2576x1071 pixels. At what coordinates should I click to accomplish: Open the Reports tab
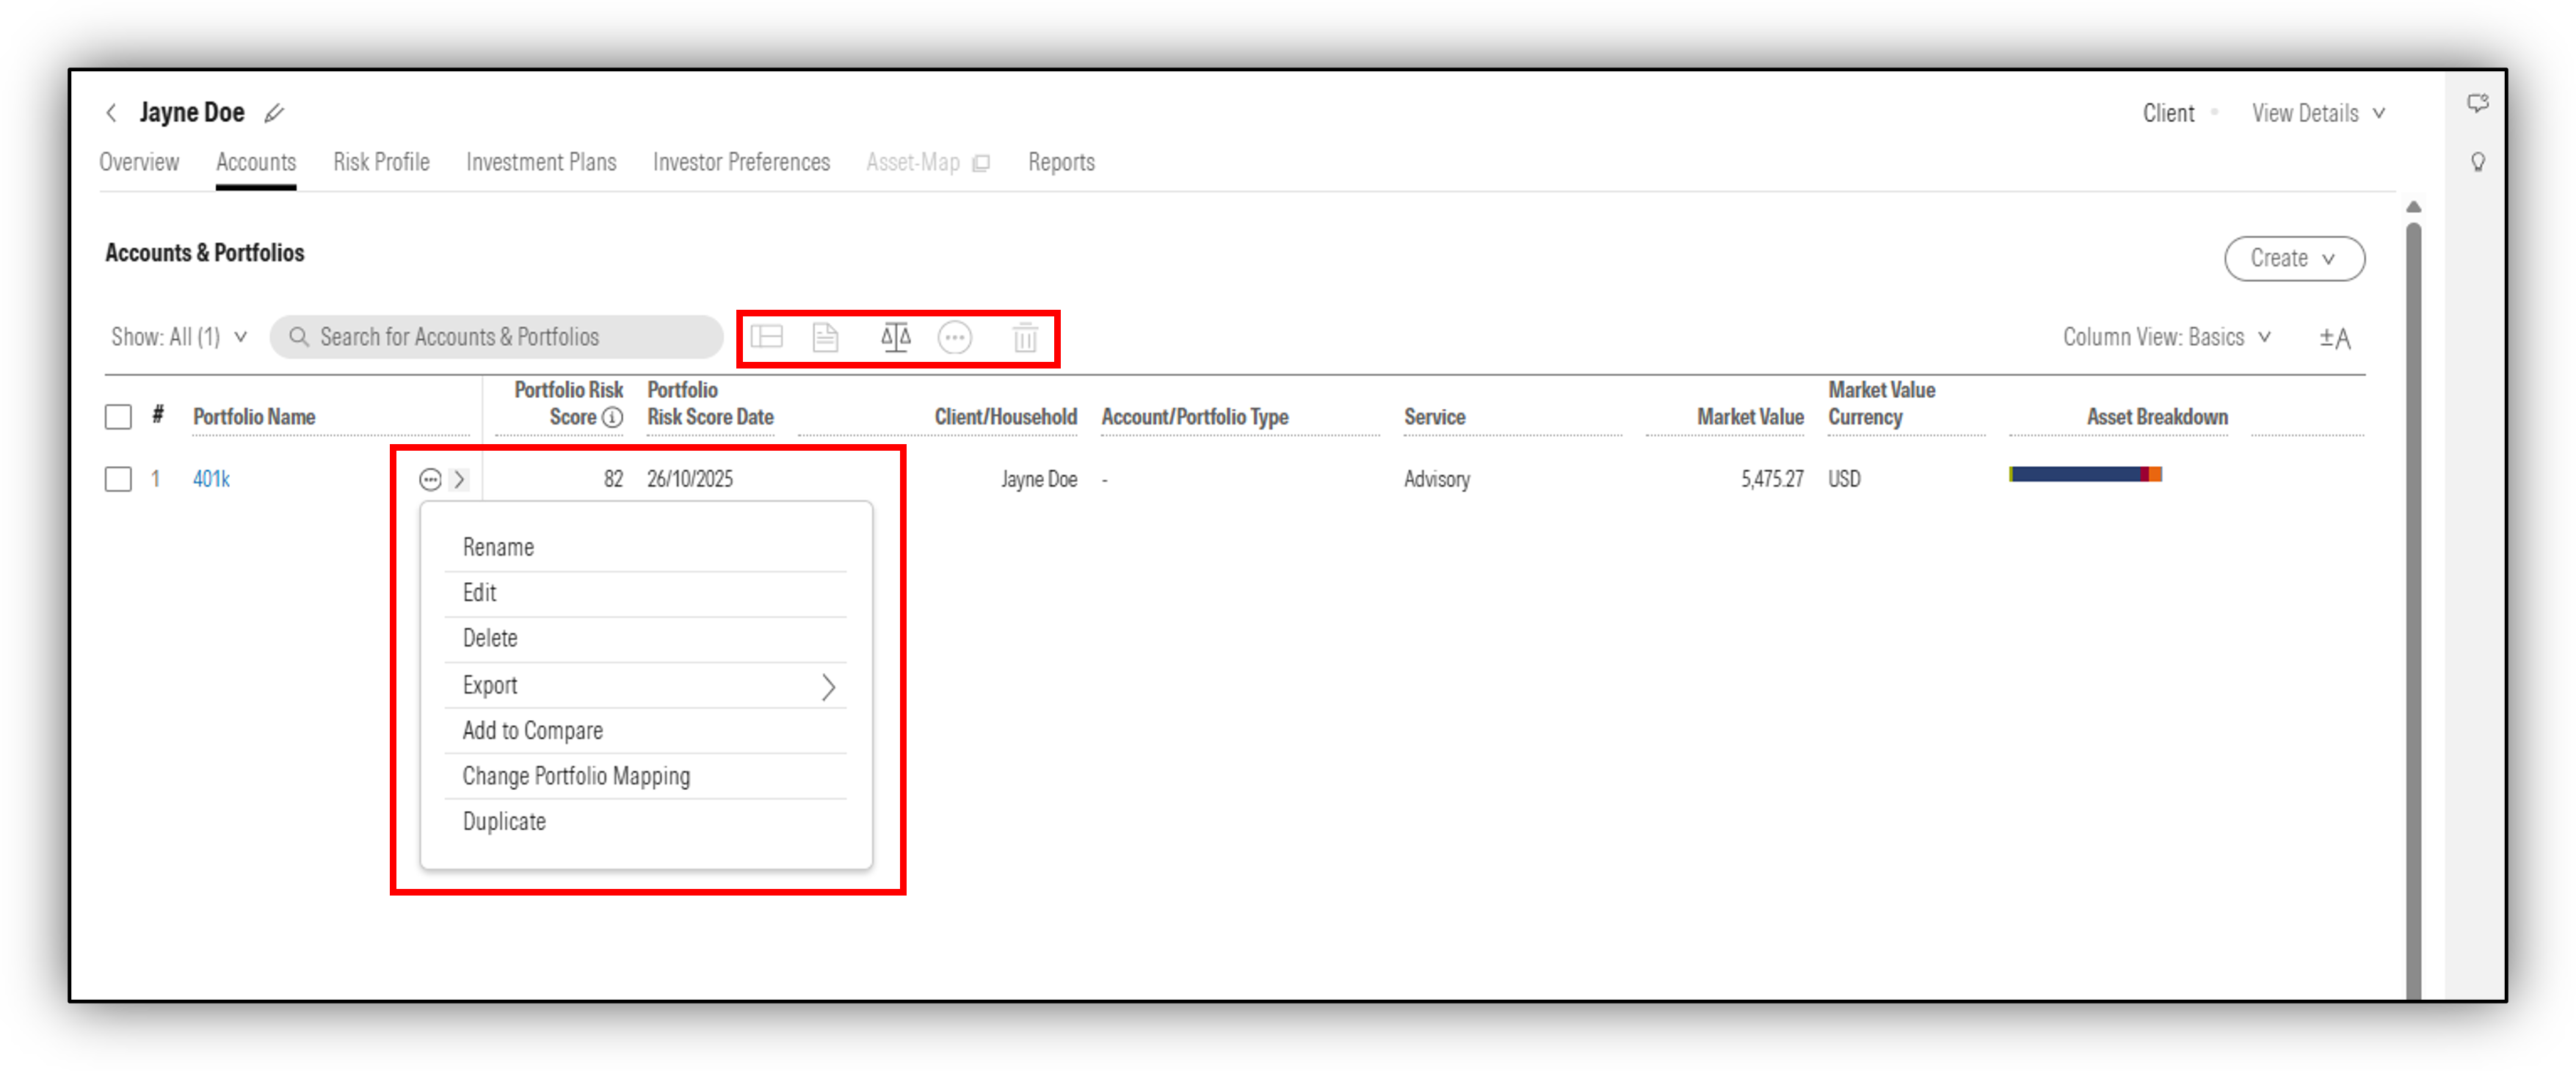pyautogui.click(x=1061, y=162)
